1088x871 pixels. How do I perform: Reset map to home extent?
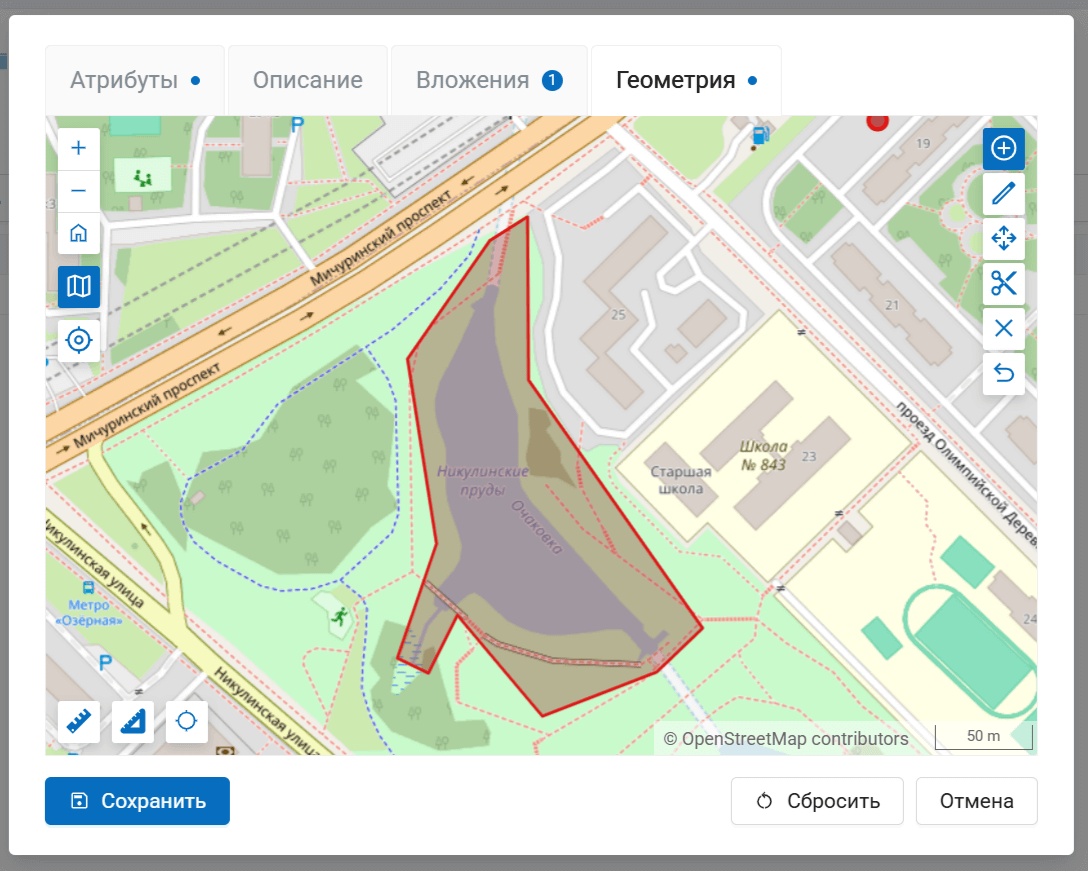[x=79, y=234]
